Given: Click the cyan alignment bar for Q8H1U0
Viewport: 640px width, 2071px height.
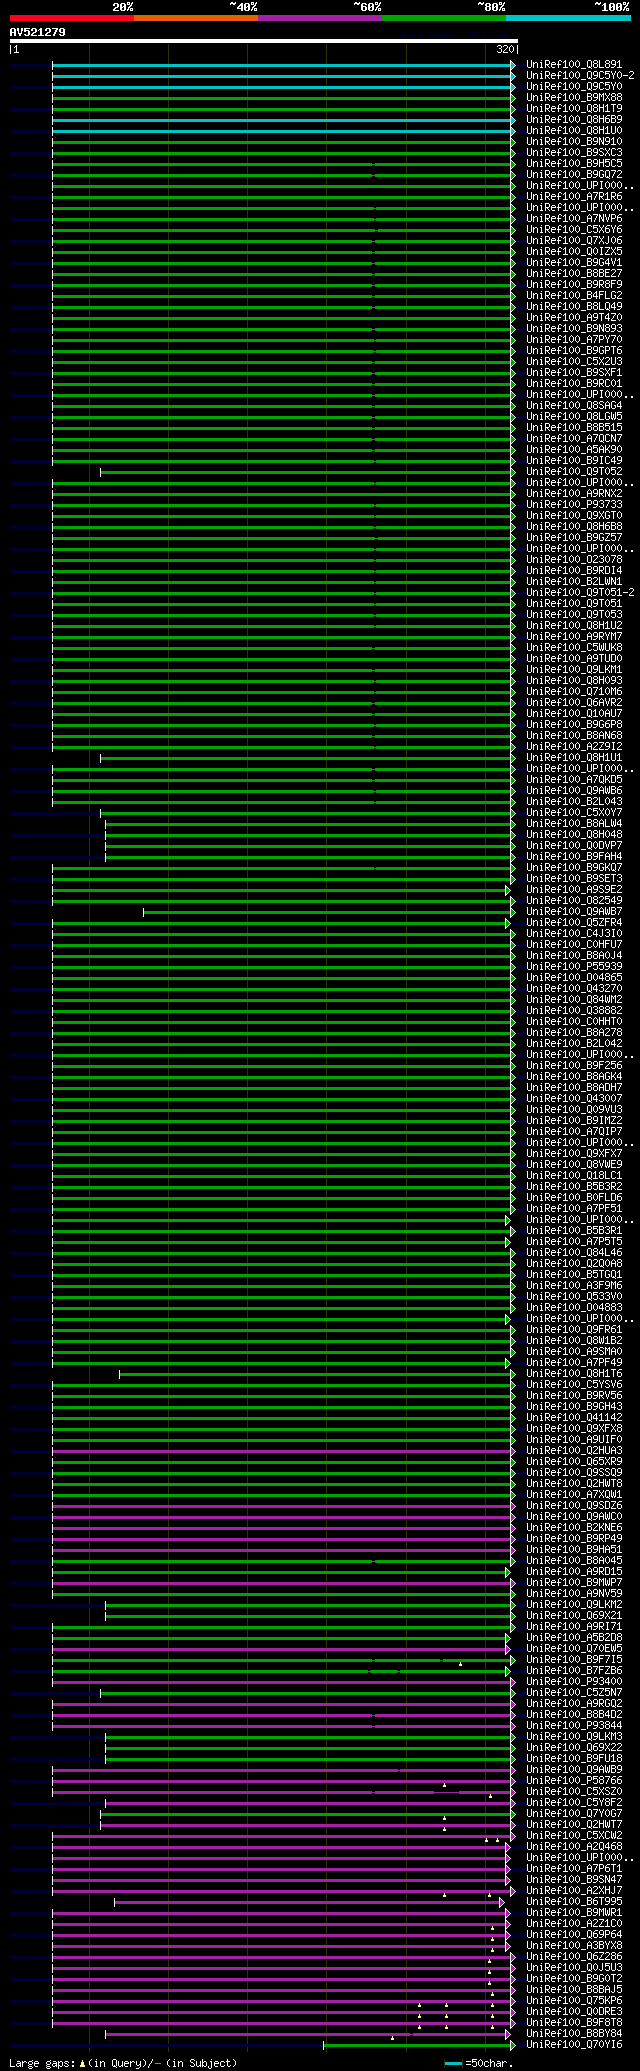Looking at the screenshot, I should [x=282, y=131].
